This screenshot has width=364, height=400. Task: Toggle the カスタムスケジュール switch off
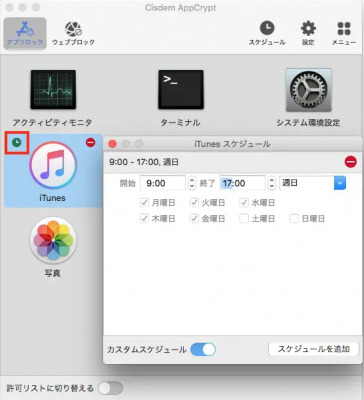(203, 350)
